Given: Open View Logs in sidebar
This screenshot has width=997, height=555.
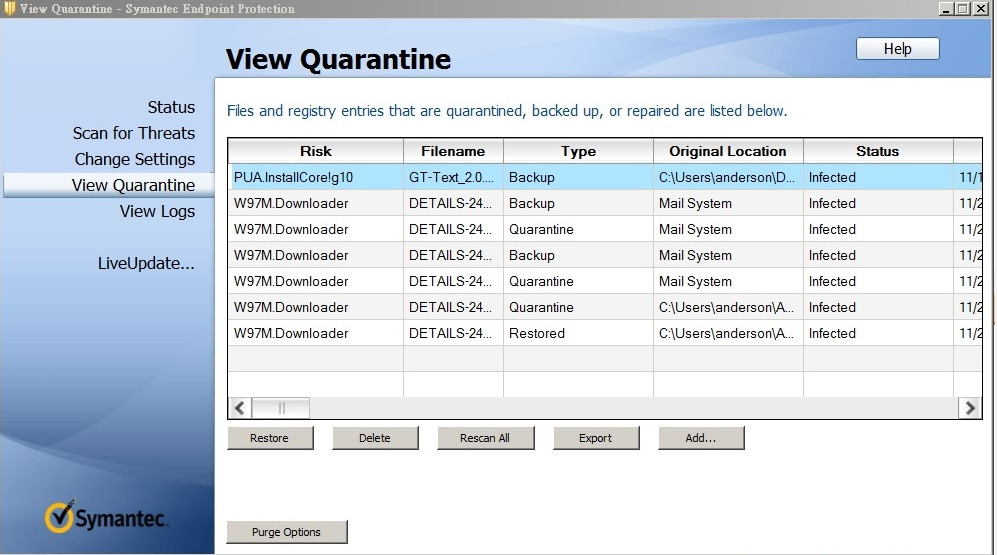Looking at the screenshot, I should 157,211.
